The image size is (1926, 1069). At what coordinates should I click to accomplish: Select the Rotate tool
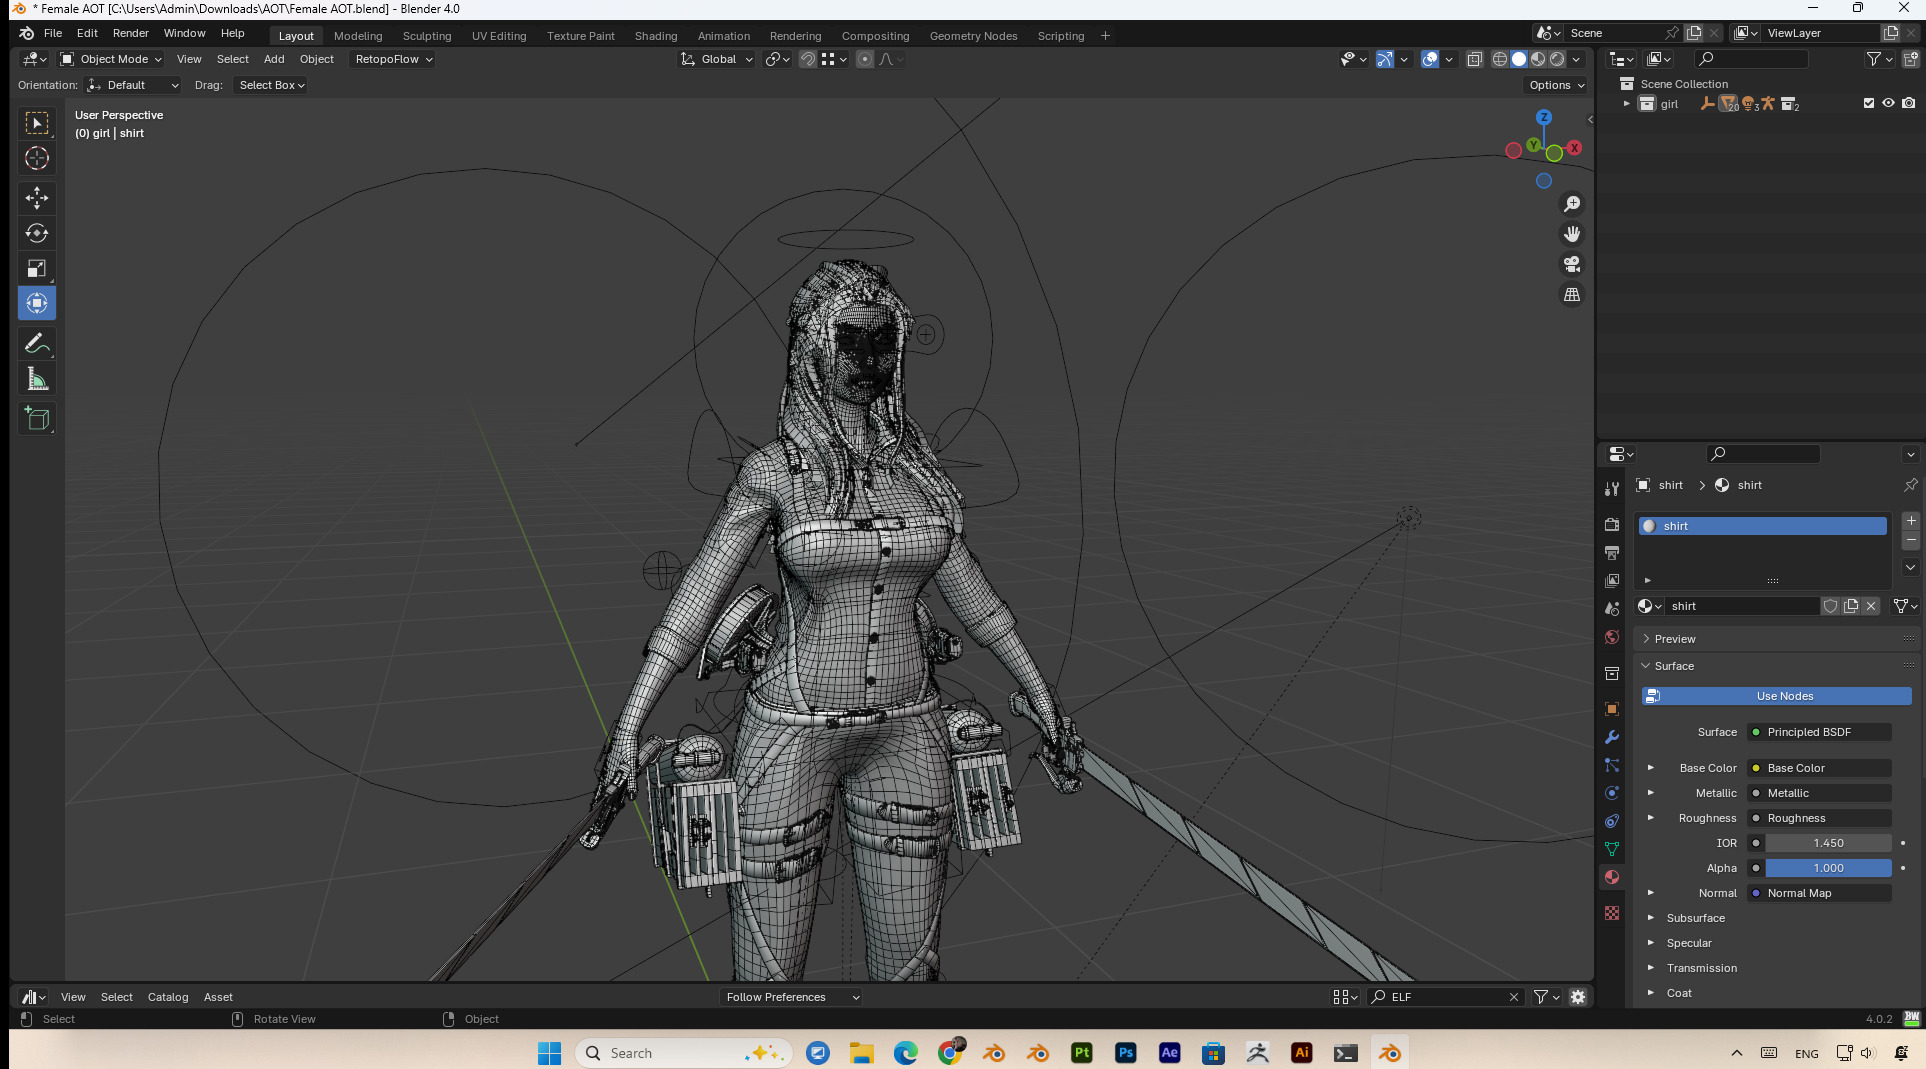(37, 233)
